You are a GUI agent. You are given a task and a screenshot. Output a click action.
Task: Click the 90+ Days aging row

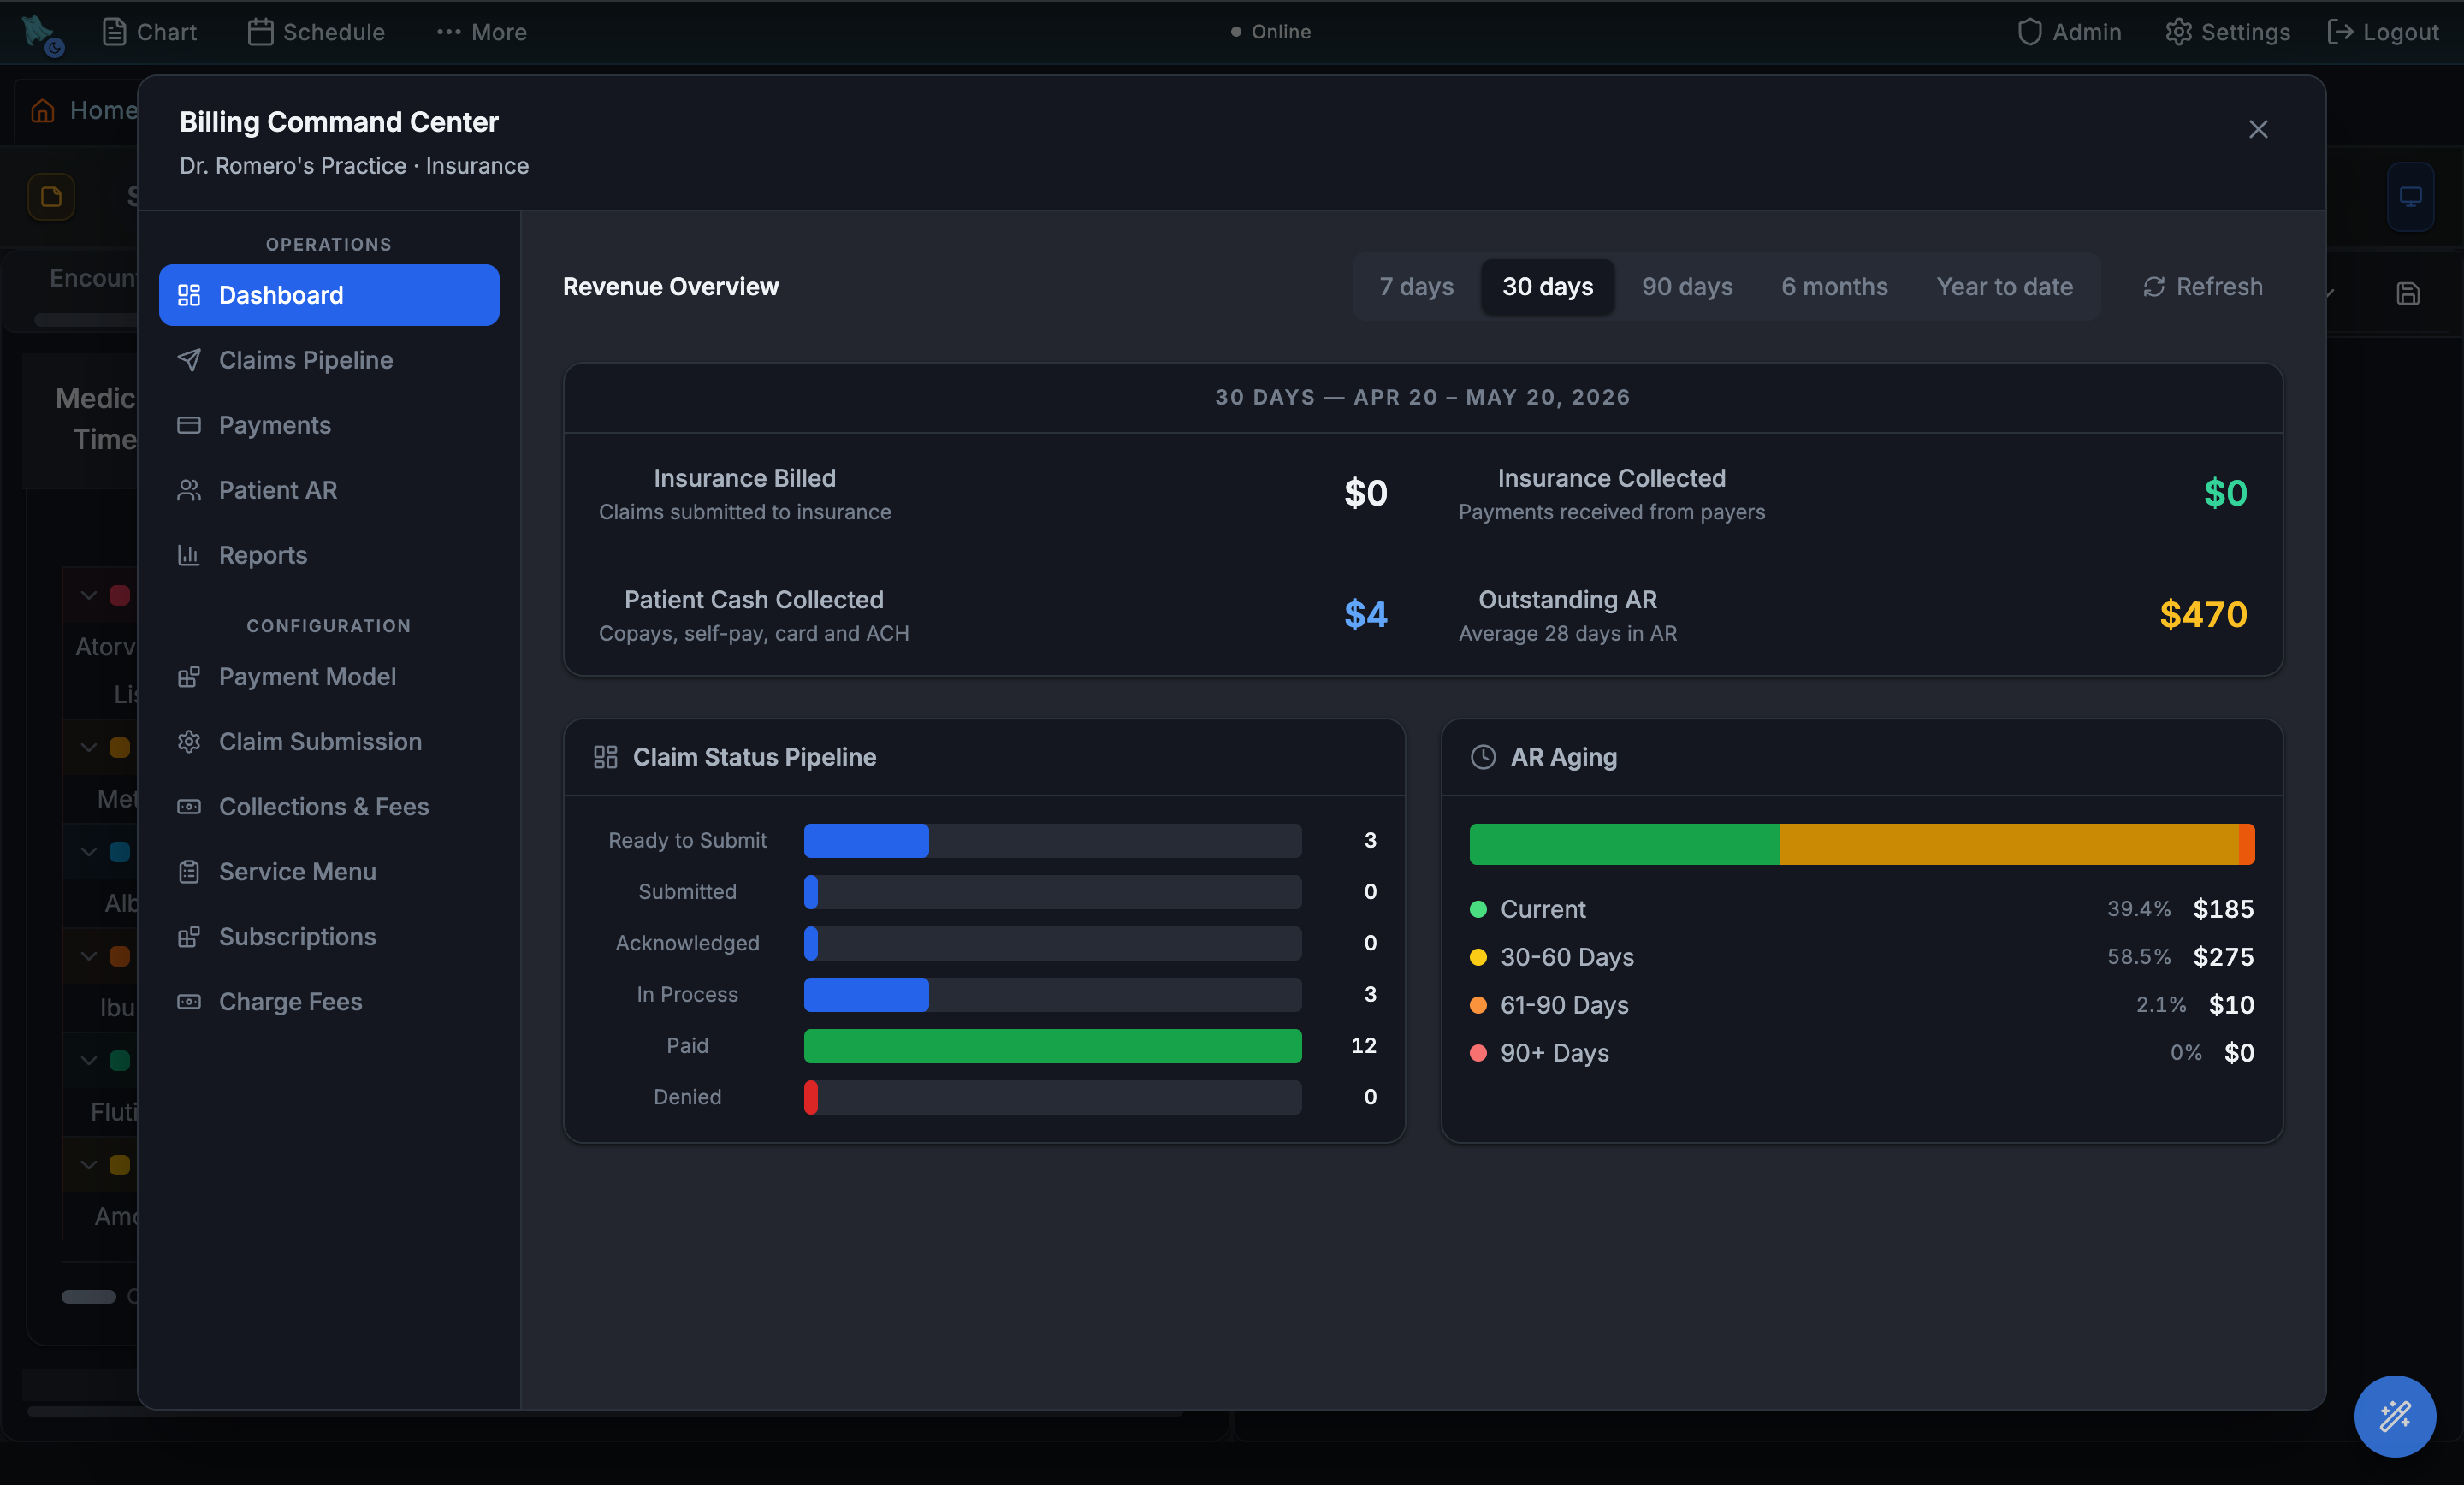1862,1053
